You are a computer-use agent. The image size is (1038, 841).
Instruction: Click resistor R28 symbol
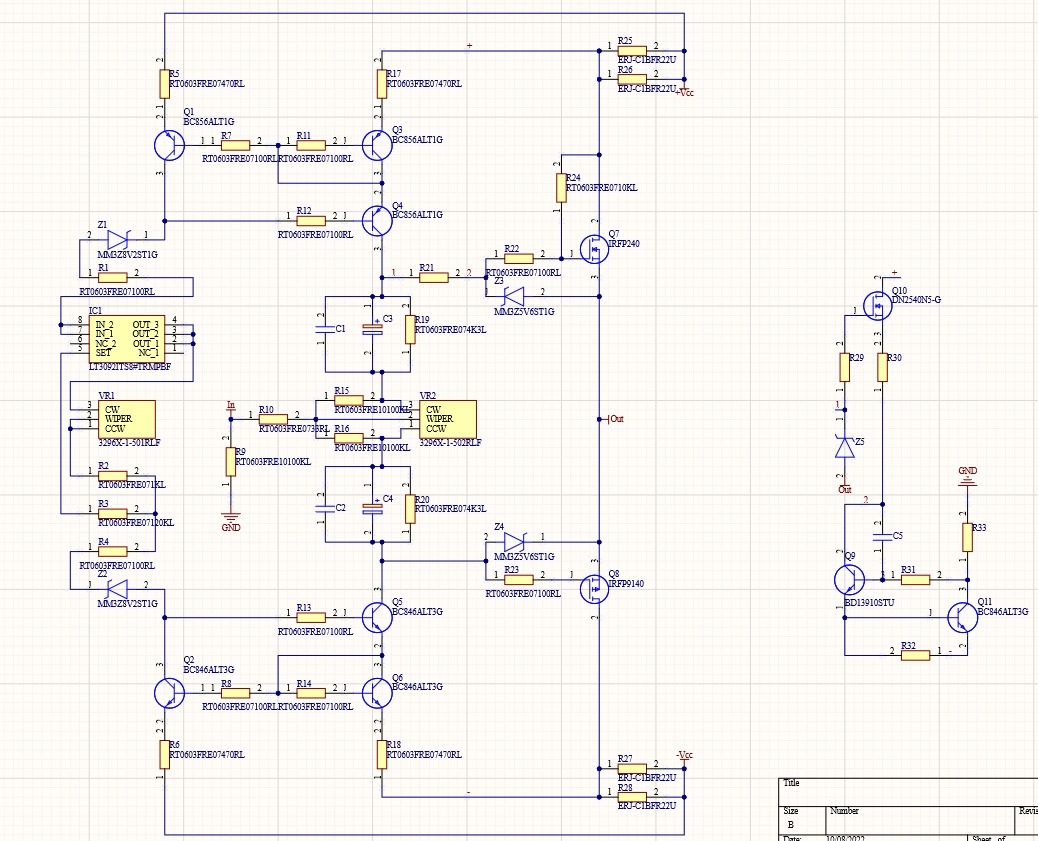click(632, 797)
